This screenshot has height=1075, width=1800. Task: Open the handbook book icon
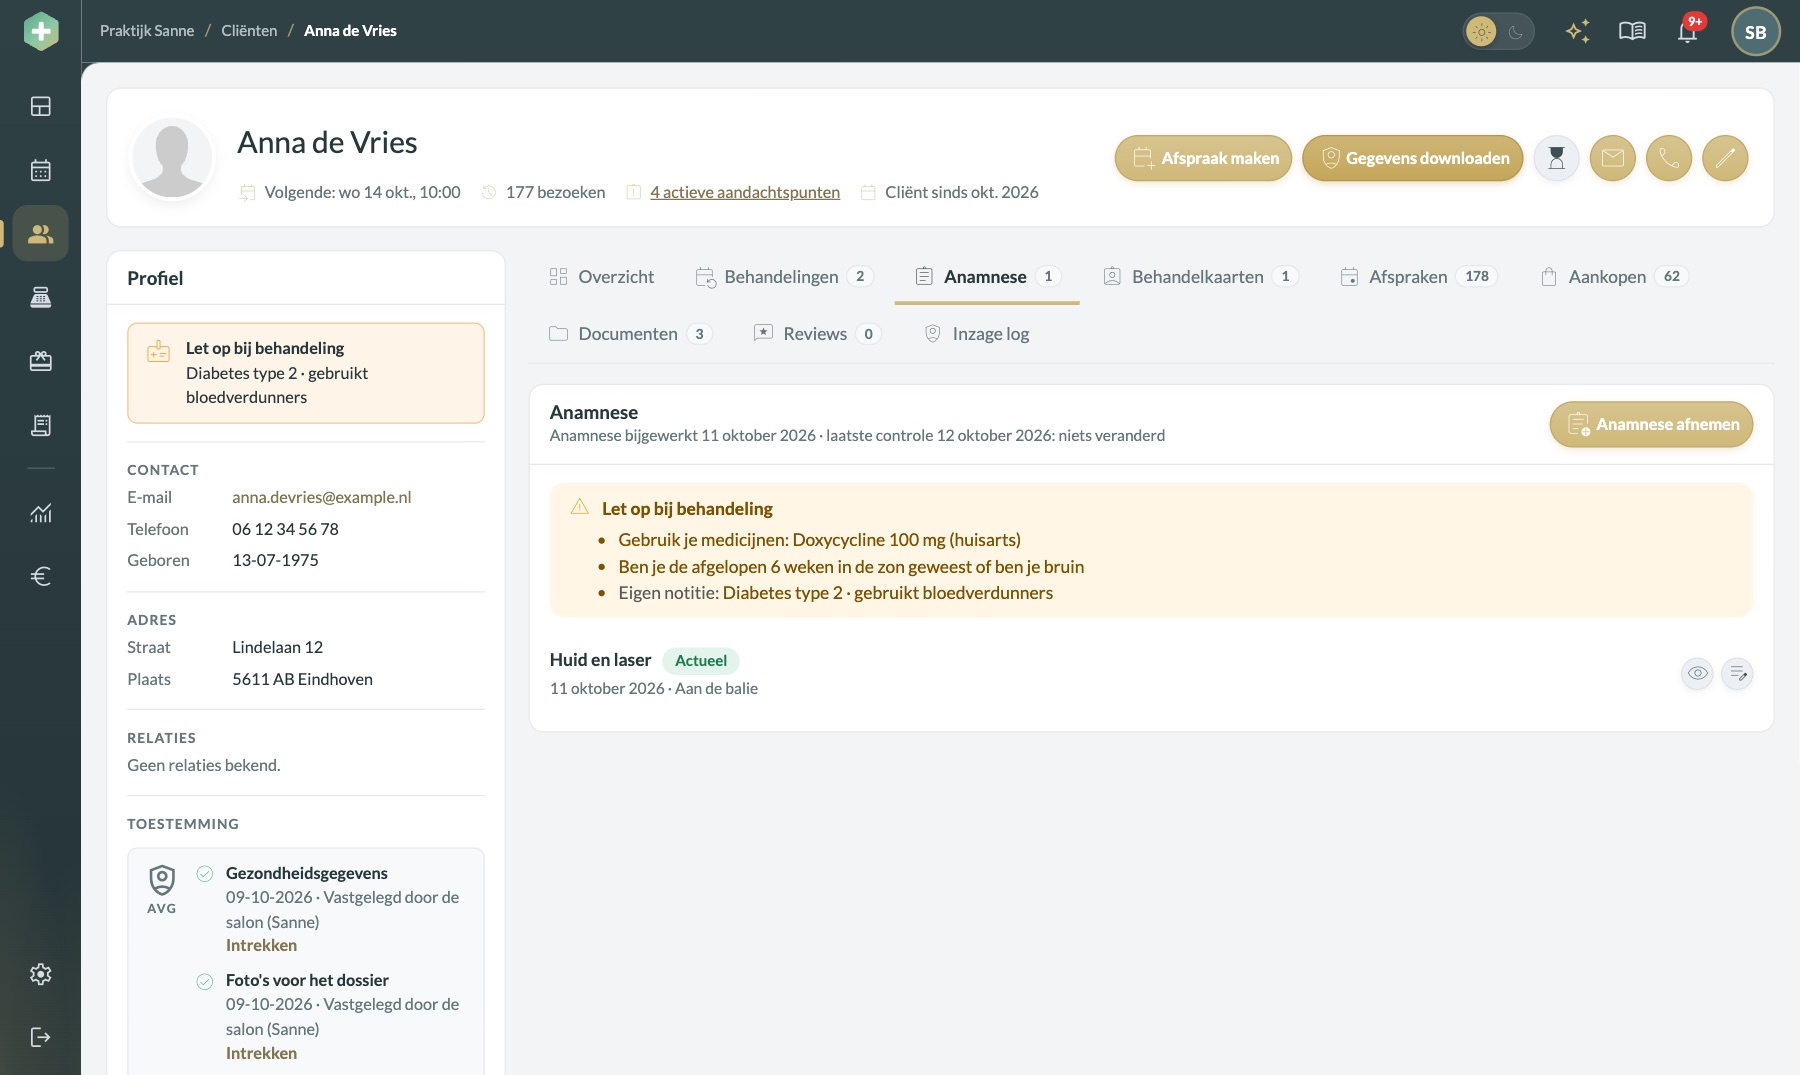pos(1632,31)
